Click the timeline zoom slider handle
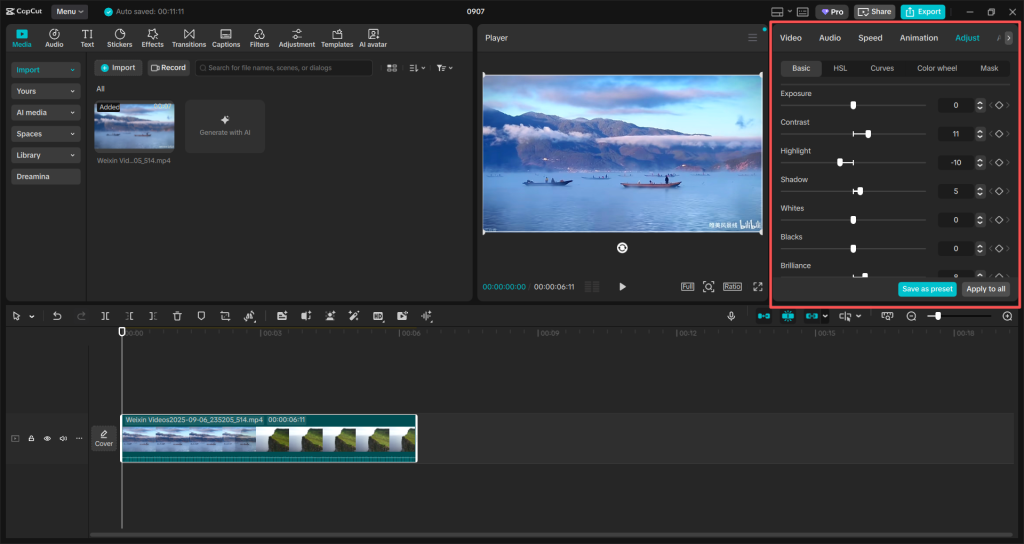This screenshot has height=544, width=1024. [938, 316]
